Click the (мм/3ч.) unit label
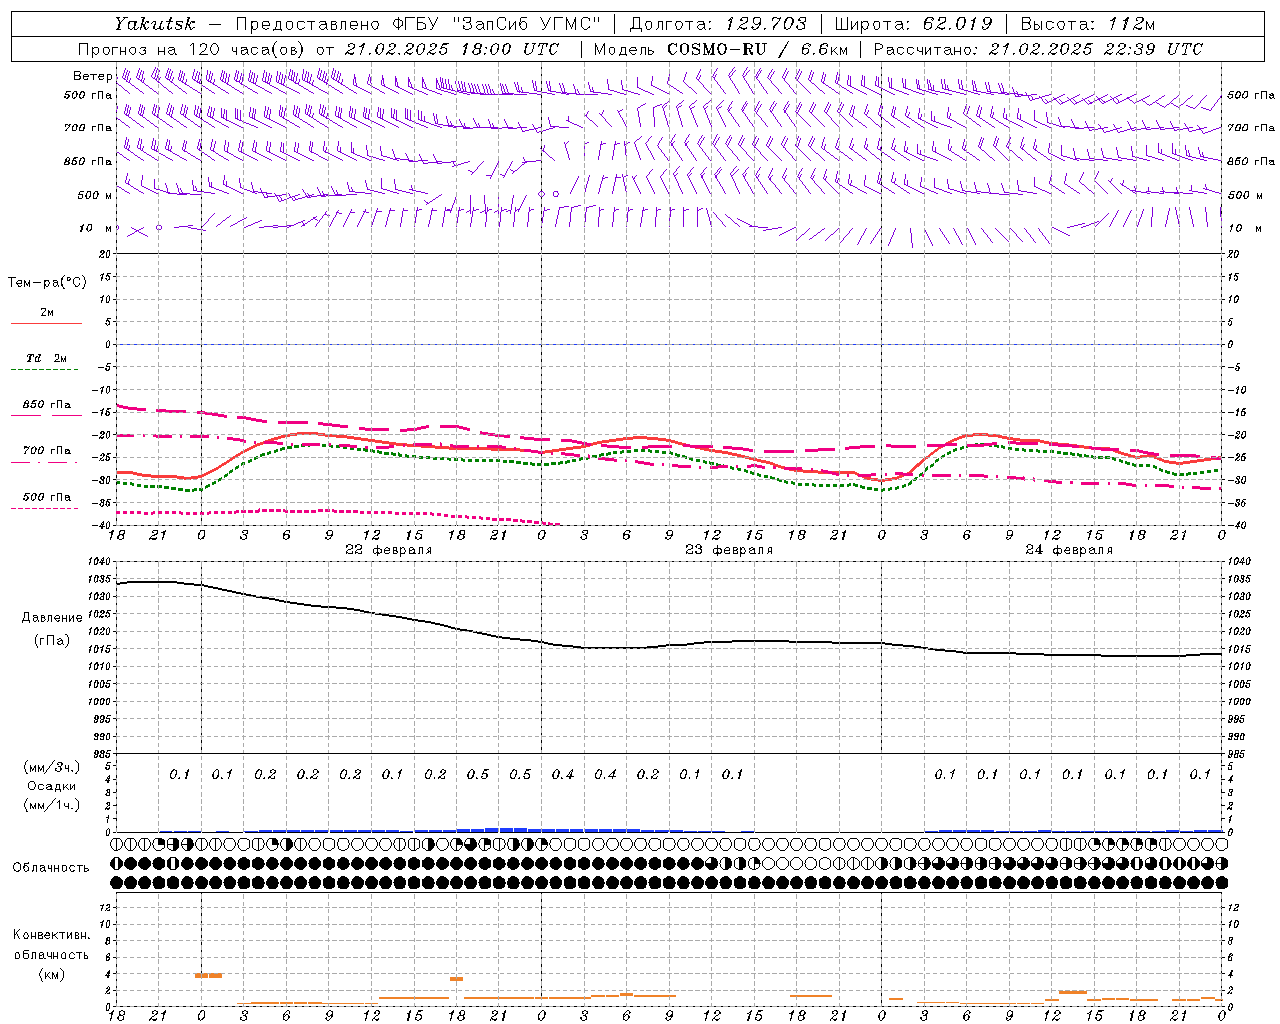The image size is (1280, 1024). (51, 767)
